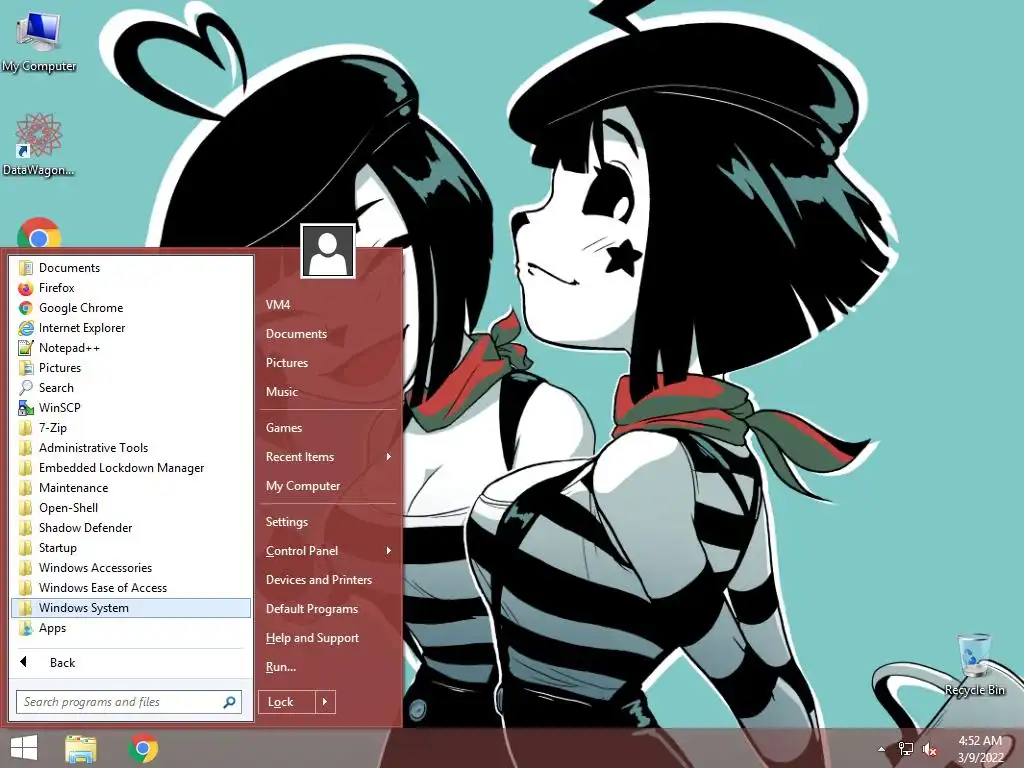Click the muted volume tray icon
The width and height of the screenshot is (1024, 768).
(x=930, y=749)
